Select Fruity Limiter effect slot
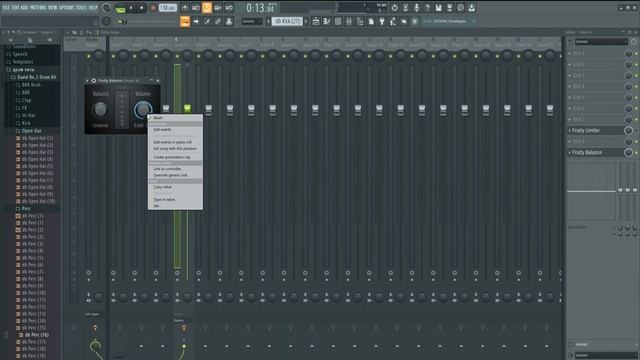640x360 pixels. point(596,131)
